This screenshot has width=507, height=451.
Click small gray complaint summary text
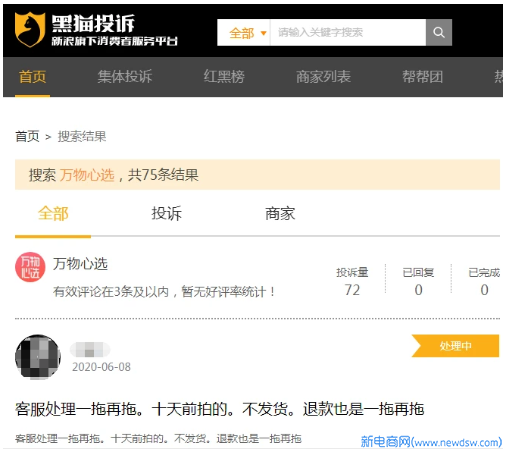point(158,438)
